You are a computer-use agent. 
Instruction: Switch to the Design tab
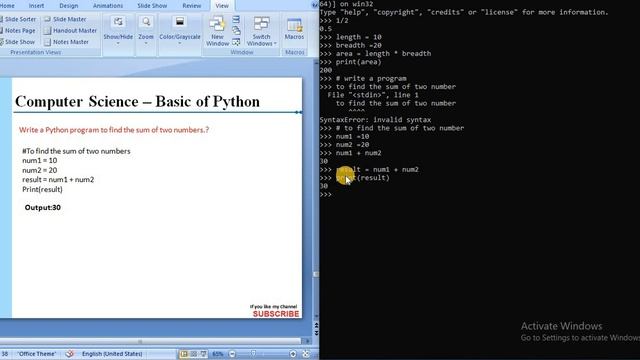tap(69, 6)
